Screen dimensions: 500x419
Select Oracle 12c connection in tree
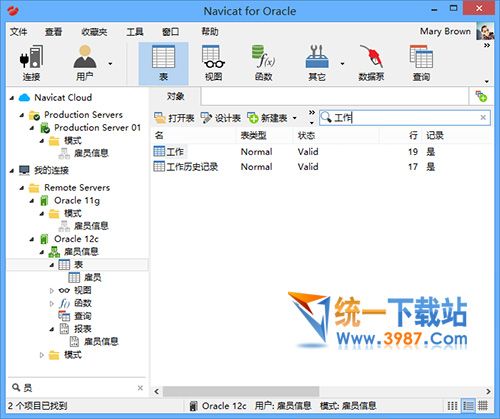pyautogui.click(x=76, y=239)
